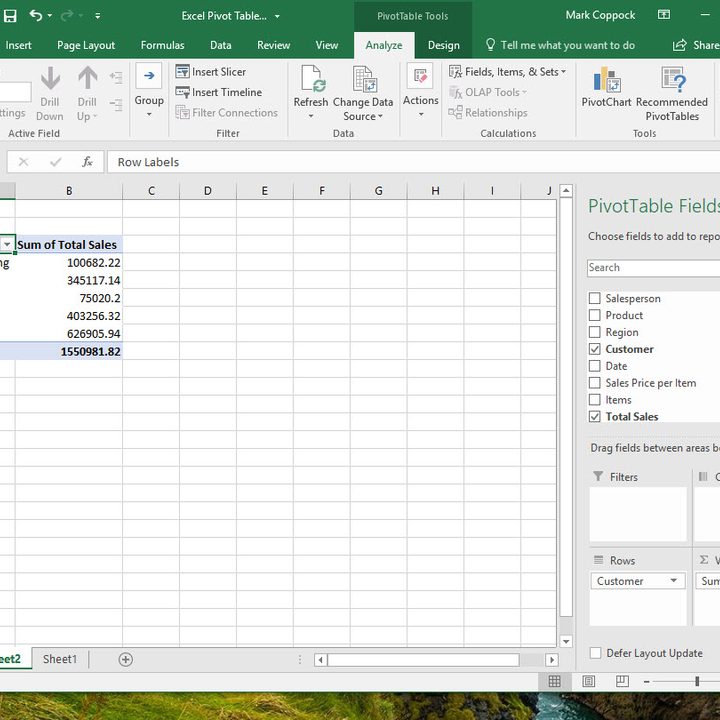The height and width of the screenshot is (720, 720).
Task: Switch to Sheet1 tab
Action: (x=60, y=659)
